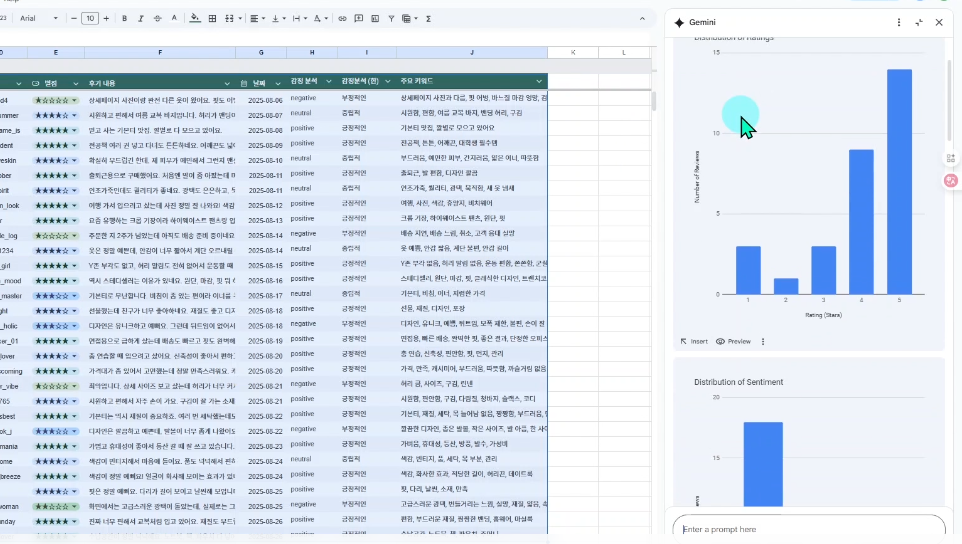Open star rating dropdown in first row
Image resolution: width=962 pixels, height=544 pixels.
point(75,100)
